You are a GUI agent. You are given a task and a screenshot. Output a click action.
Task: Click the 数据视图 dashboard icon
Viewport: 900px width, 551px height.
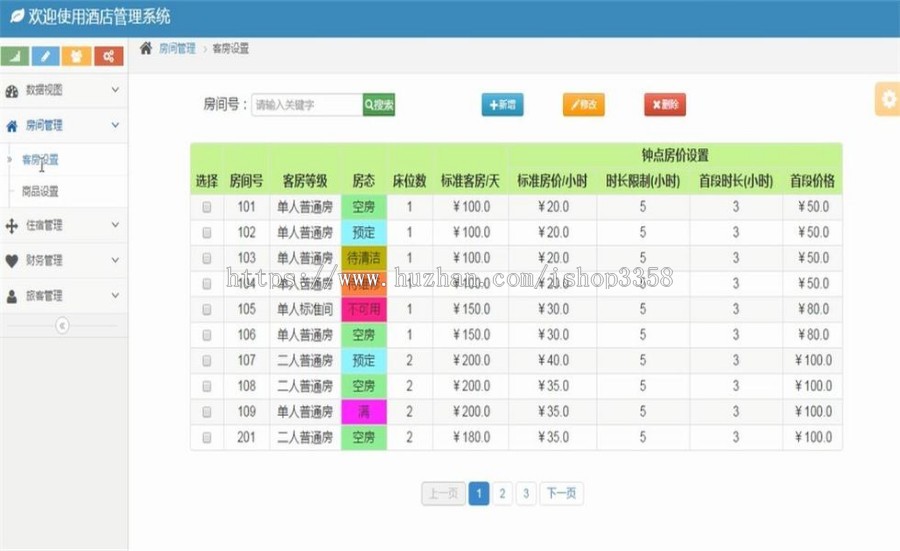pyautogui.click(x=11, y=91)
